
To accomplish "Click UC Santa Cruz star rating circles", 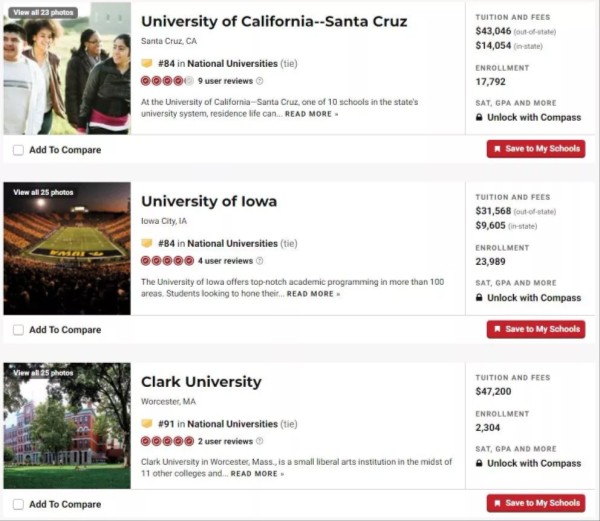I will (x=168, y=81).
